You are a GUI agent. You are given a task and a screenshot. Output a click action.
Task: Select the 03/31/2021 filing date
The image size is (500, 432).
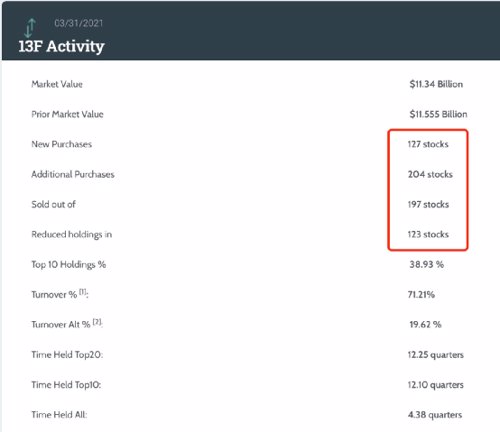79,23
